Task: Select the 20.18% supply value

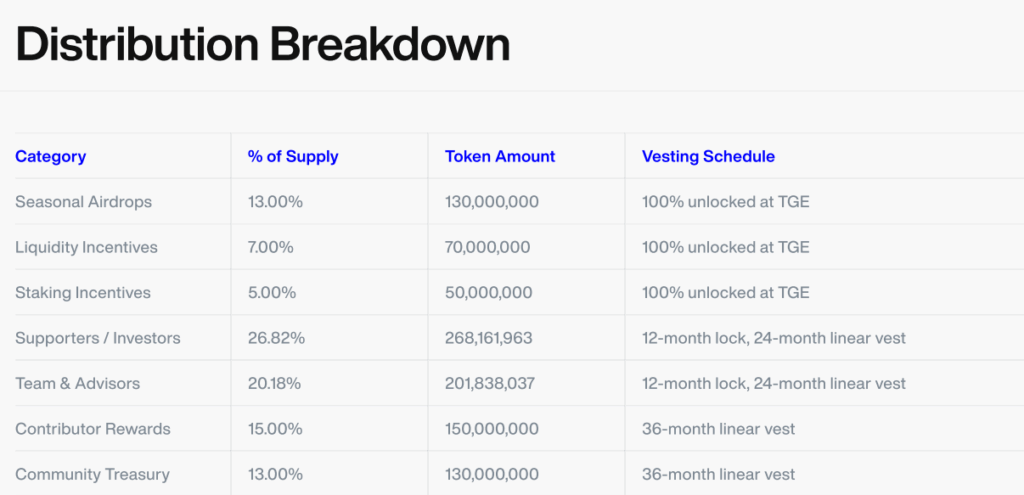Action: pyautogui.click(x=277, y=383)
